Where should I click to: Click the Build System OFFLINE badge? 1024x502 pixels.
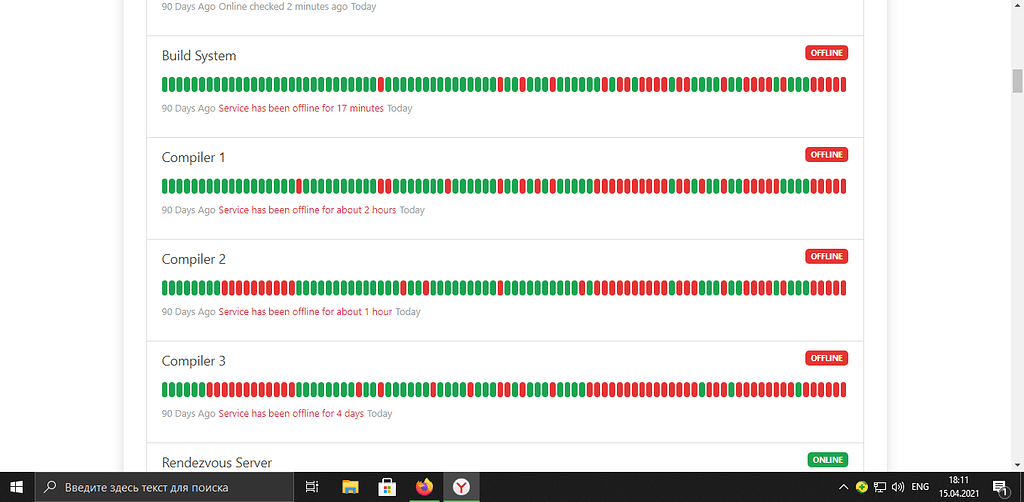(x=826, y=53)
